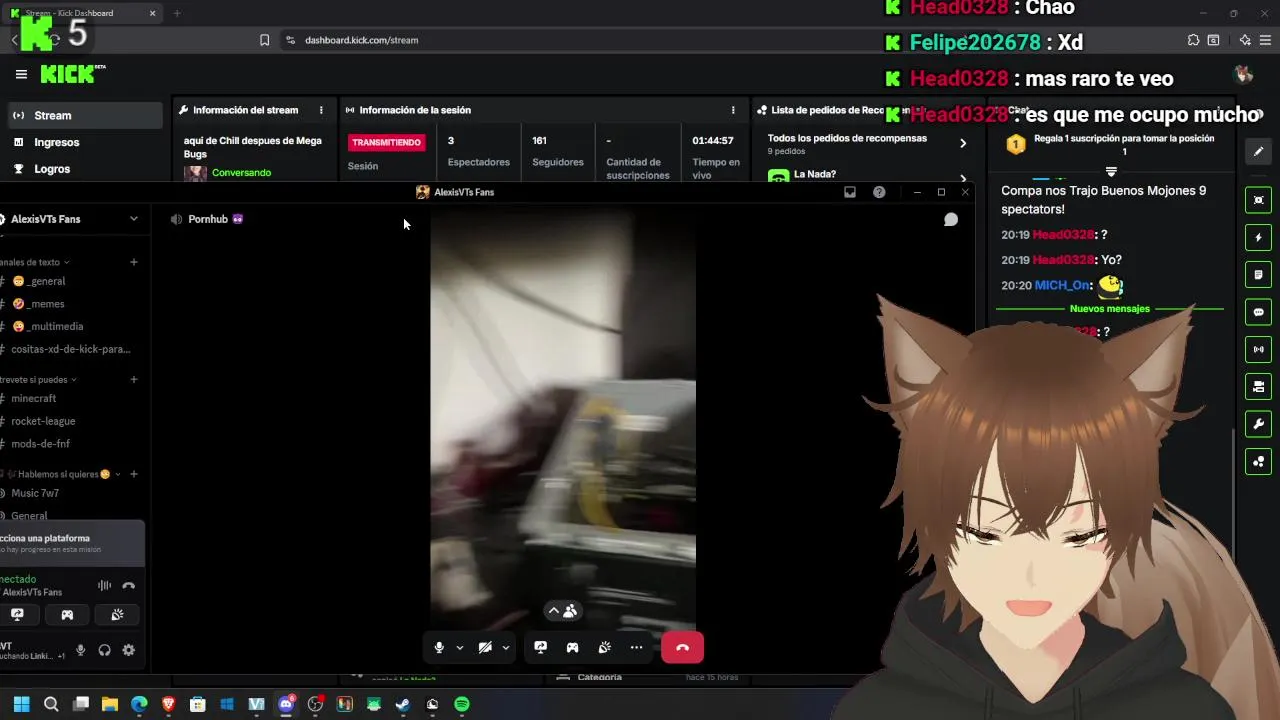The width and height of the screenshot is (1280, 720).
Task: Click the focus frame icon in Kick toolbar
Action: 1259,200
